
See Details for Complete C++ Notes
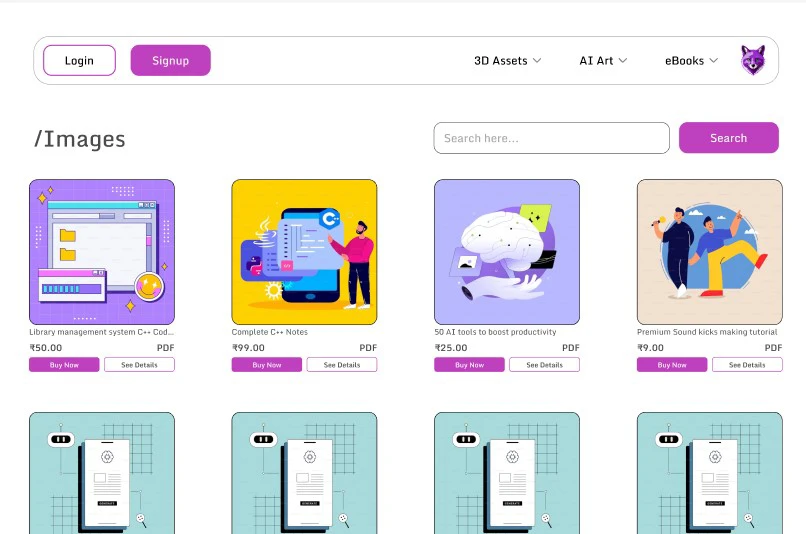[342, 364]
